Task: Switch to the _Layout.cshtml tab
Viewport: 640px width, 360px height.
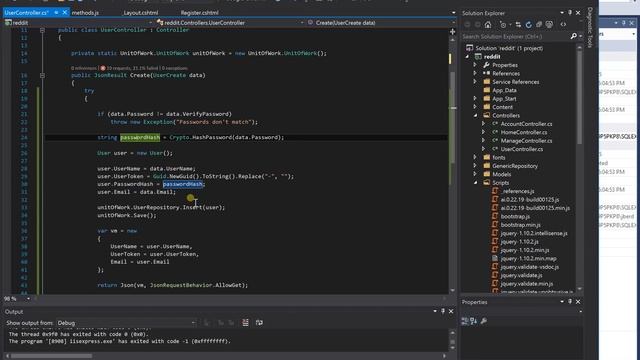Action: 140,13
